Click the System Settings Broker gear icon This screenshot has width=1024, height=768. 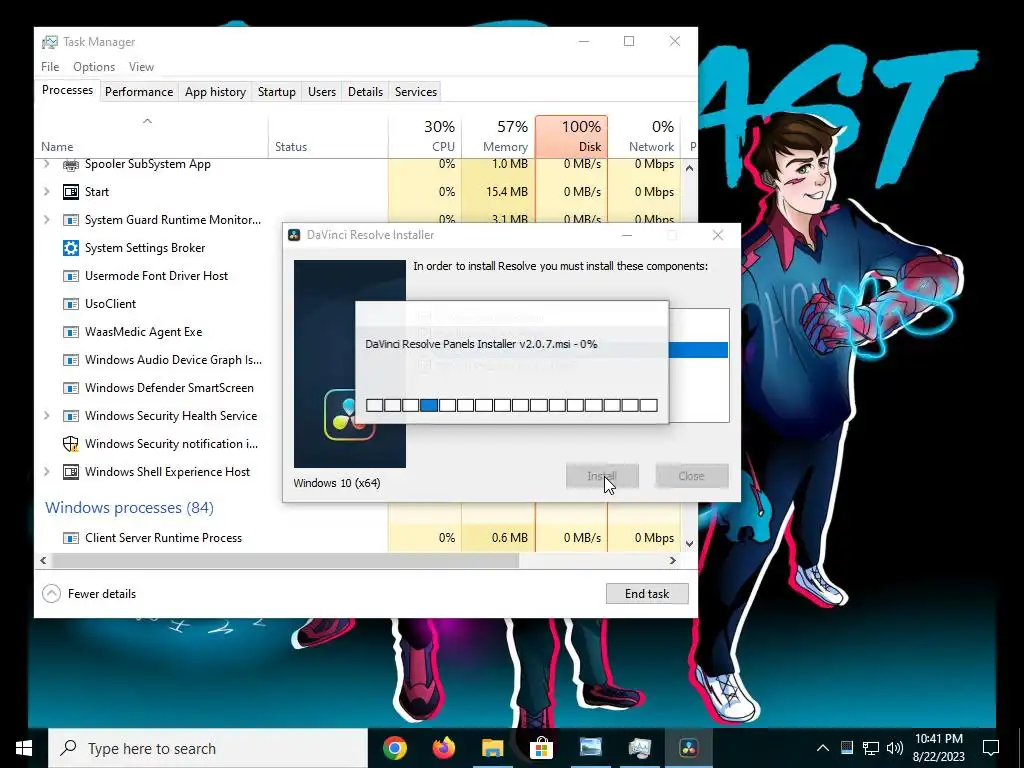[x=71, y=248]
